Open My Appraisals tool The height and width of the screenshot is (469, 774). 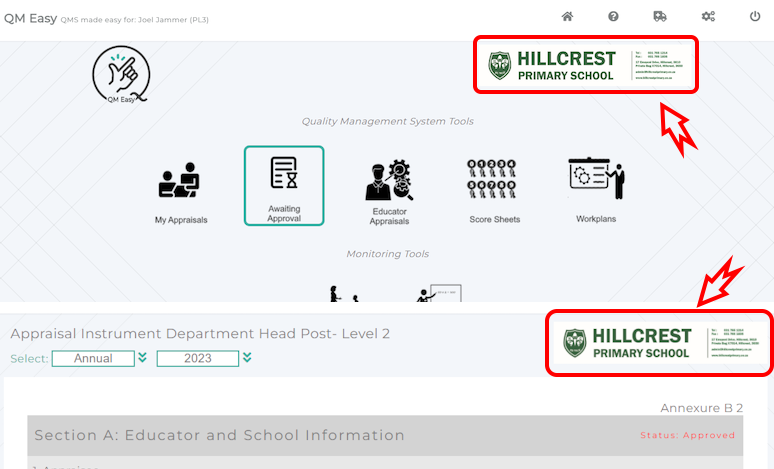(x=179, y=190)
